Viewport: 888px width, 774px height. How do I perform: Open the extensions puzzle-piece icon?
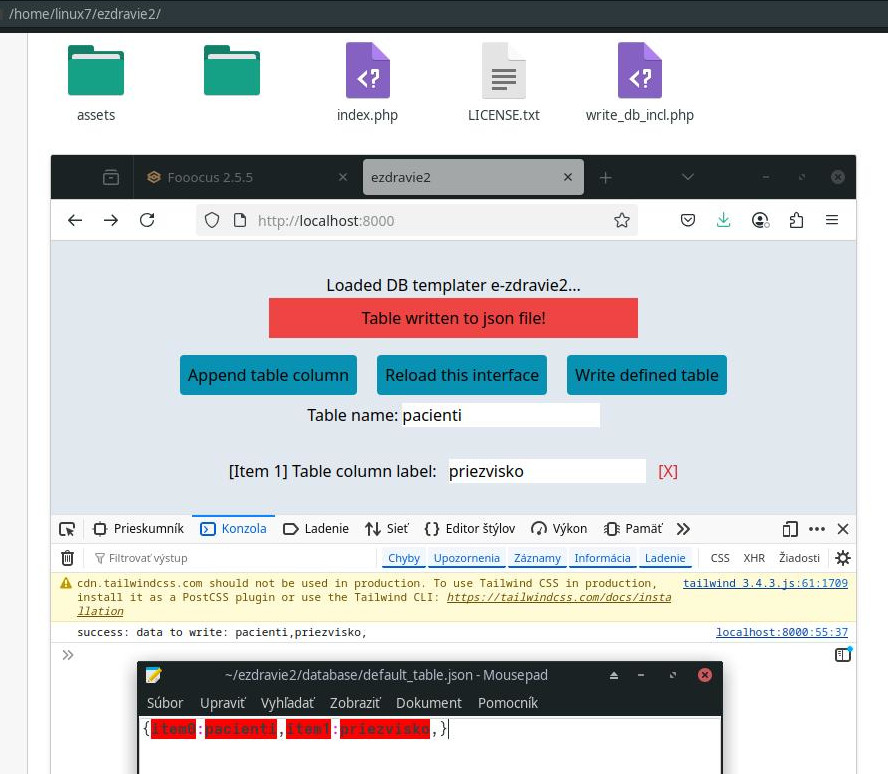[796, 220]
